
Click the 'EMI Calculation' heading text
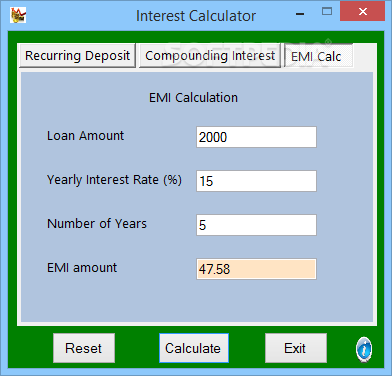pos(193,98)
